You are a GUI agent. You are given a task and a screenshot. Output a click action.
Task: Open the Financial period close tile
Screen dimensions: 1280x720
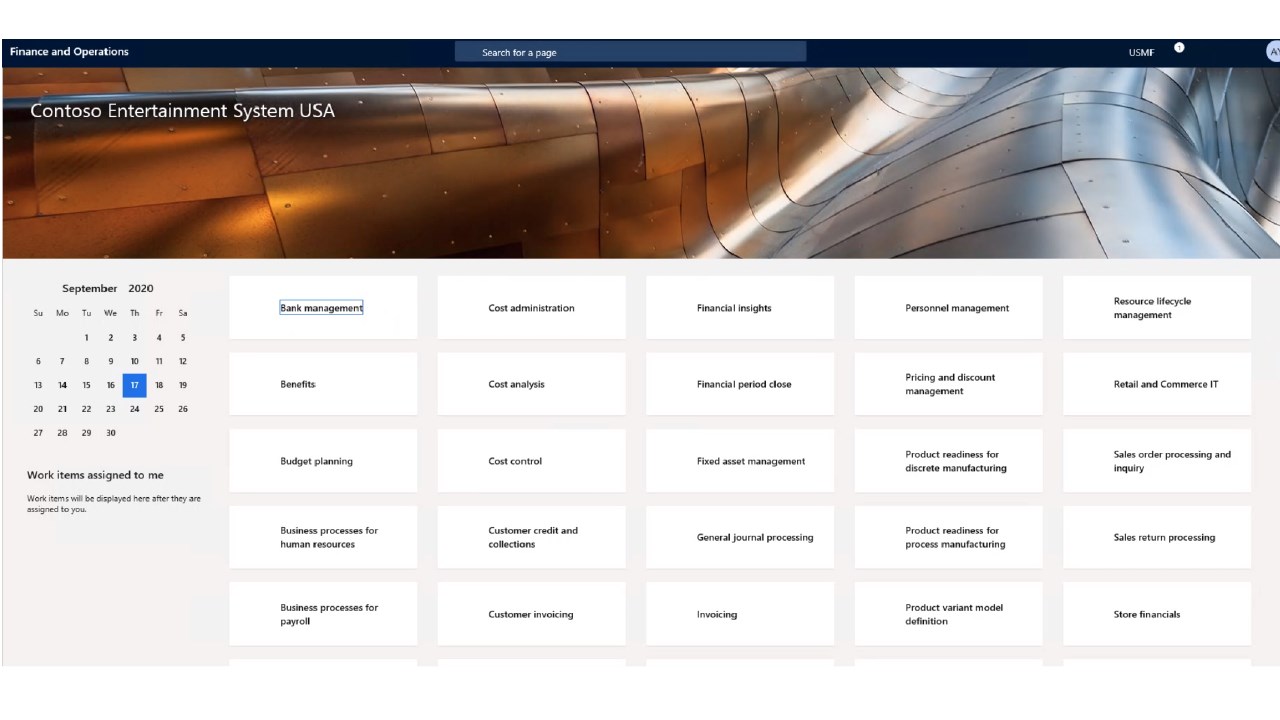pos(740,384)
